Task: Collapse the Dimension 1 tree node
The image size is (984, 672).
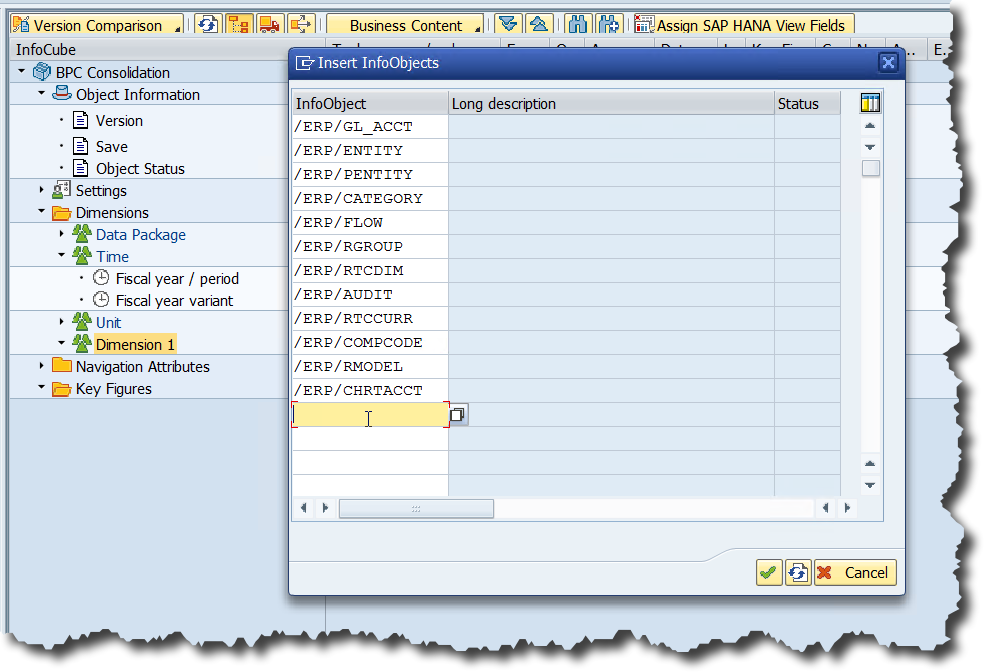Action: click(x=62, y=343)
